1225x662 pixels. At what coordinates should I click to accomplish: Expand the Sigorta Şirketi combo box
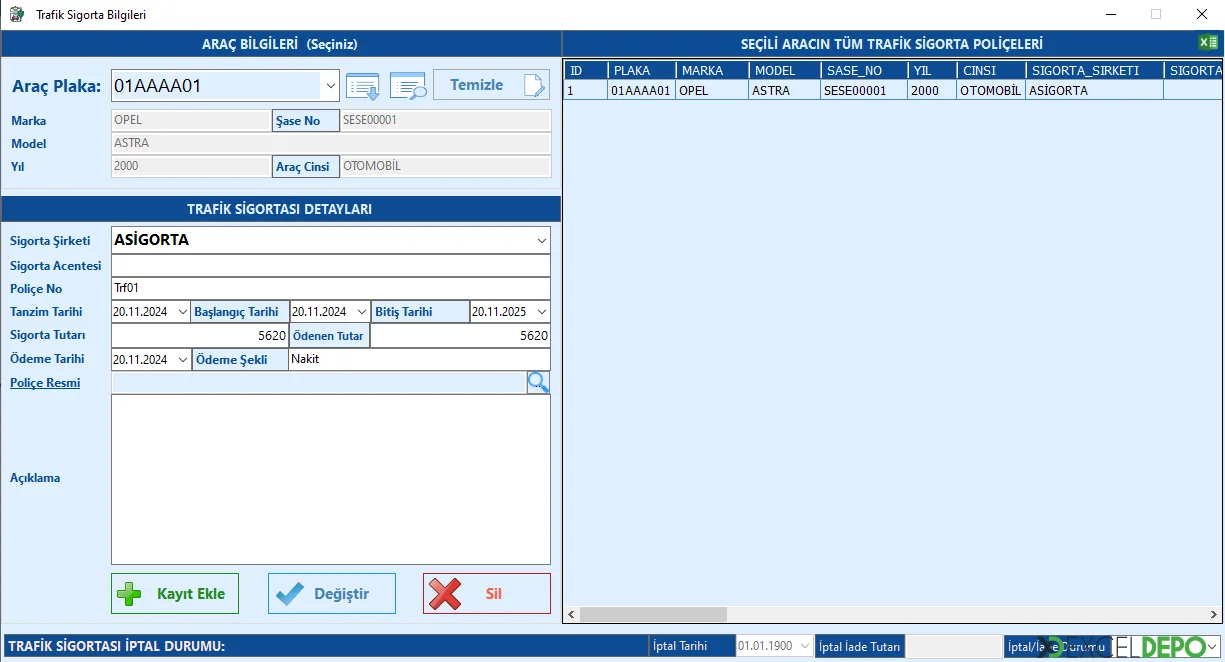click(x=541, y=241)
